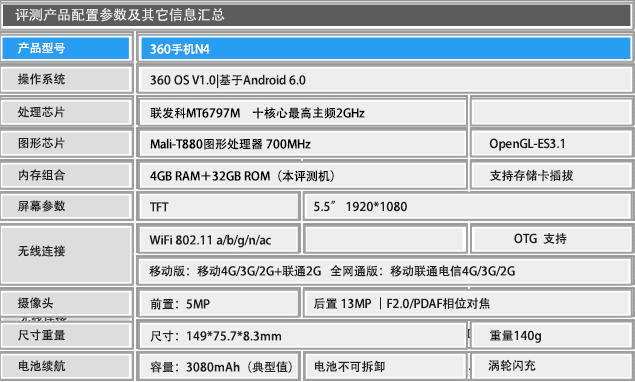Viewport: 635px width, 382px height.
Task: Select the Mali-T880 graphics processor cell
Action: pos(303,143)
